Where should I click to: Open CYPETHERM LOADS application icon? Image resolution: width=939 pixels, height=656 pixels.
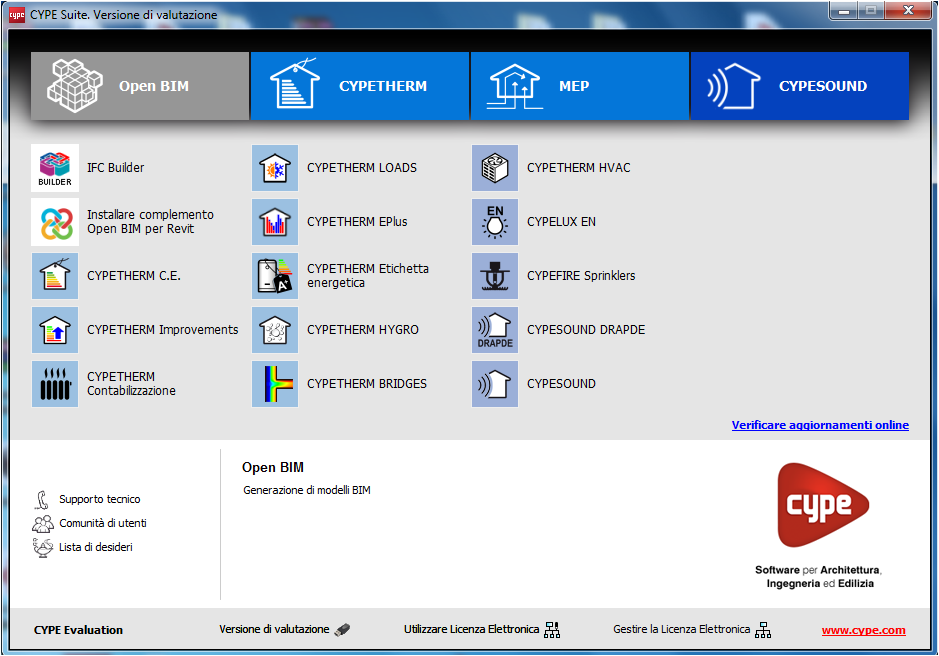275,168
